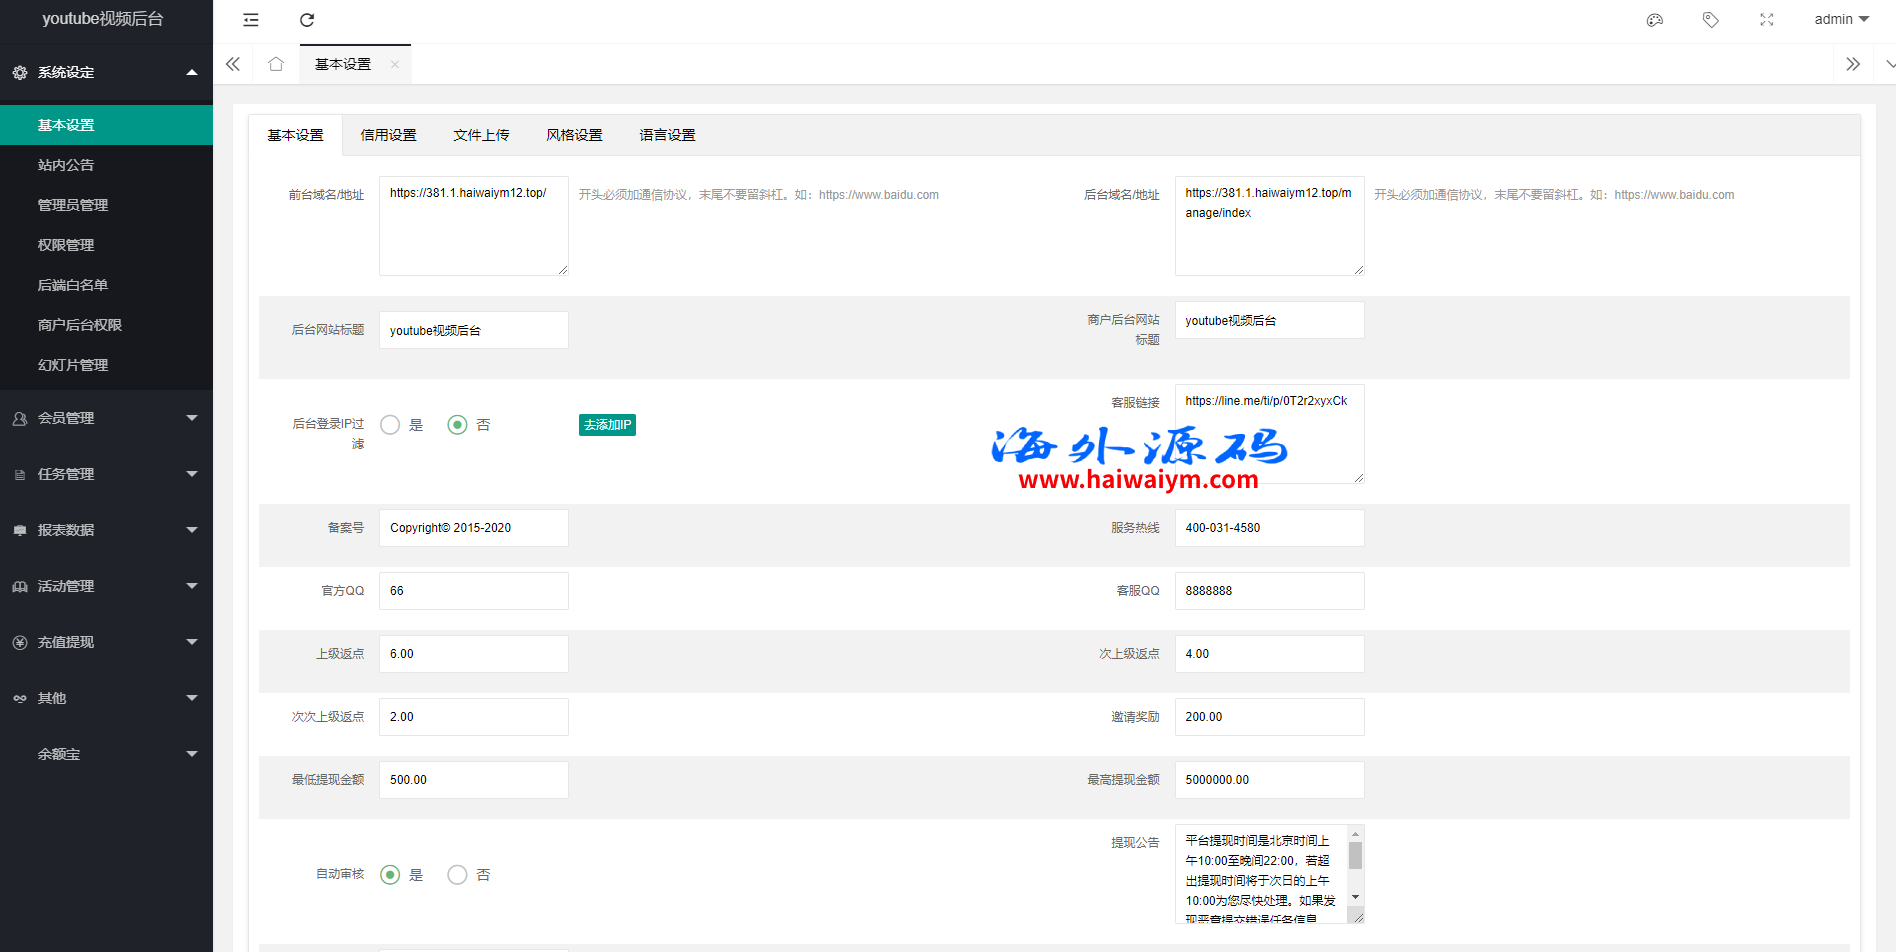The height and width of the screenshot is (952, 1896).
Task: Select 否 for 自动审核
Action: 458,875
